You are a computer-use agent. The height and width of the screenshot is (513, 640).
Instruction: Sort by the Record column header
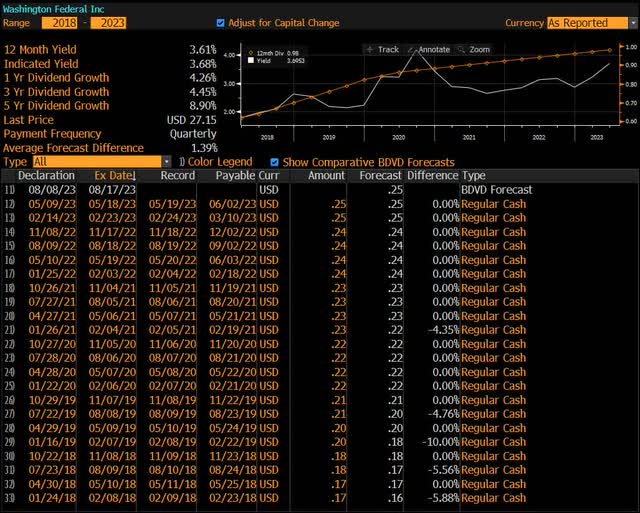(178, 175)
